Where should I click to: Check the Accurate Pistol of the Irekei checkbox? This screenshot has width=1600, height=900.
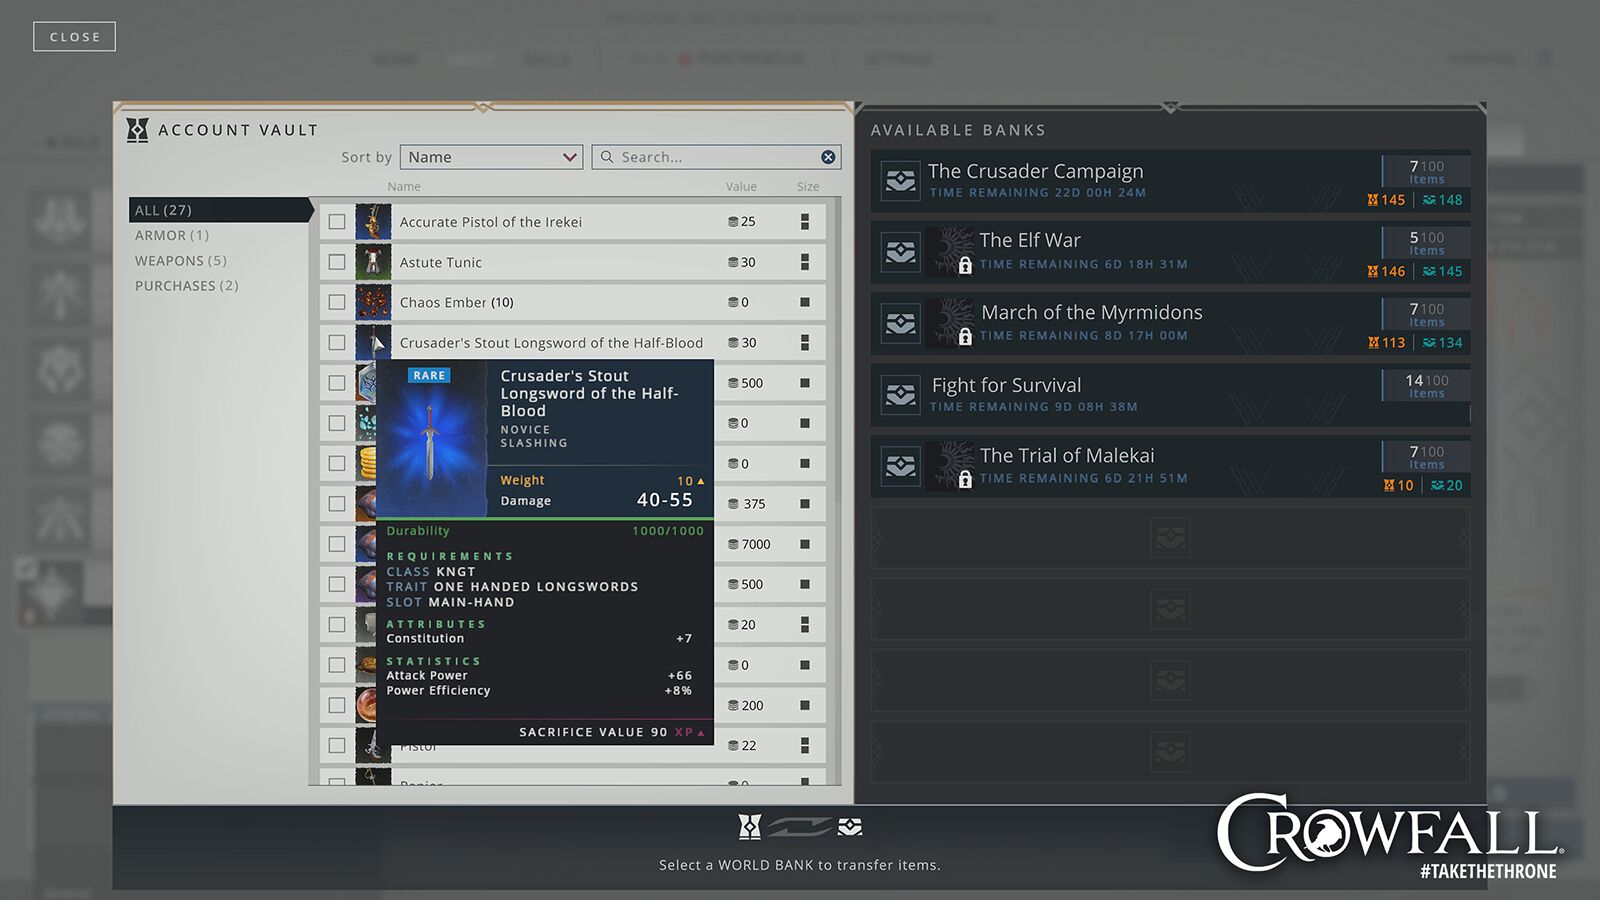[337, 222]
